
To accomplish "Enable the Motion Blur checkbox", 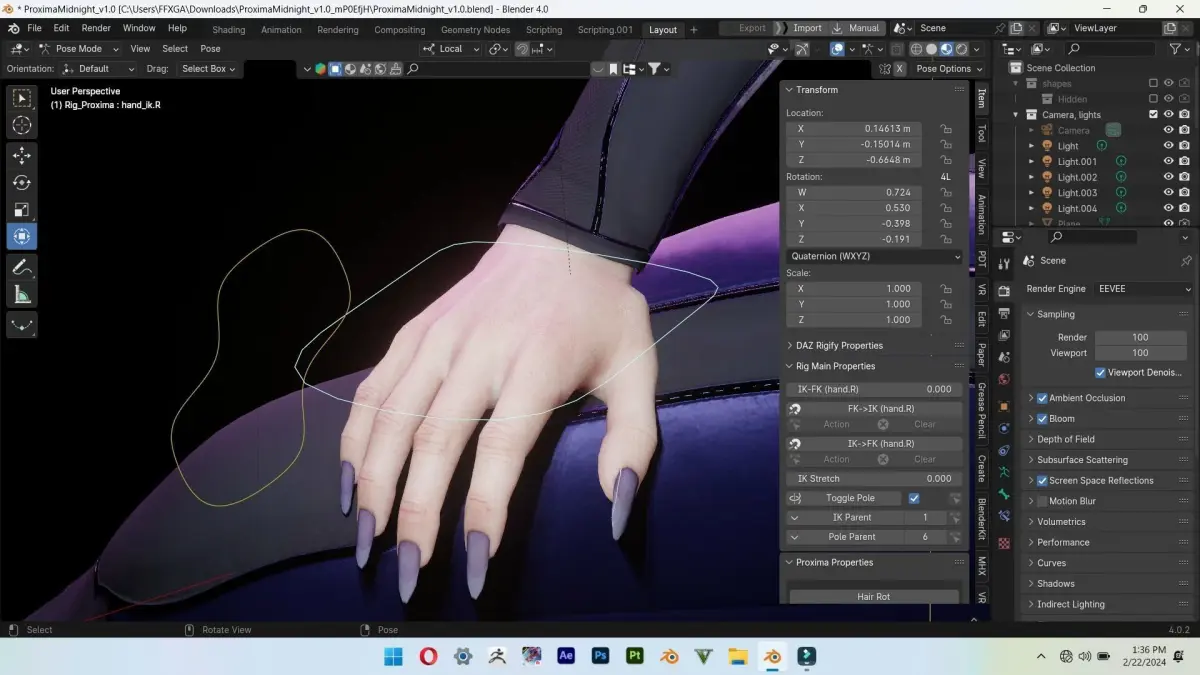I will click(1042, 501).
